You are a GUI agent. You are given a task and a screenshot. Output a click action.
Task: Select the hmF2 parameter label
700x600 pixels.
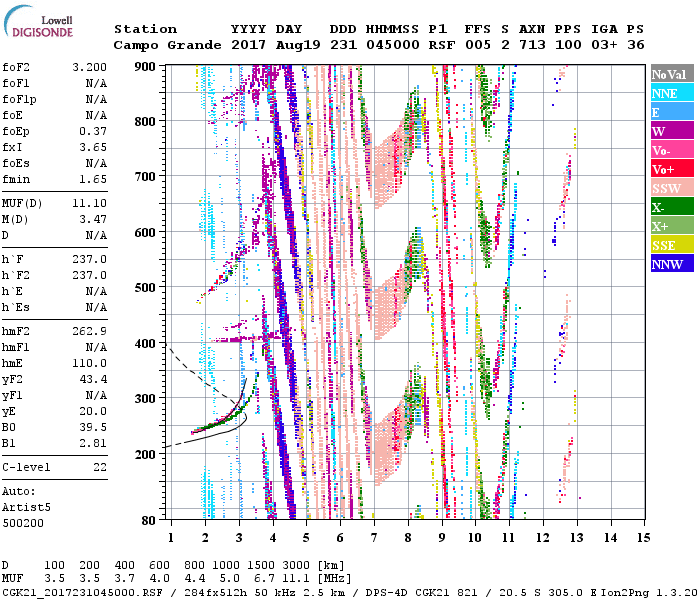(17, 331)
